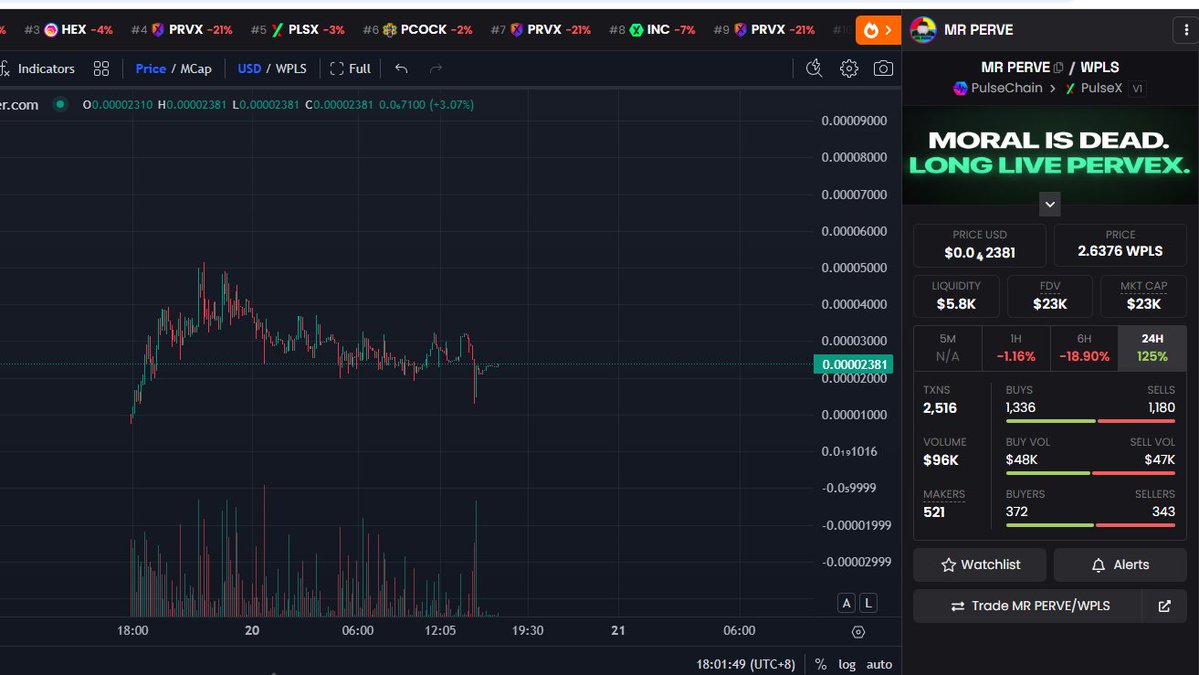Click the FDV $23K box
Viewport: 1199px width, 675px height.
click(1050, 296)
